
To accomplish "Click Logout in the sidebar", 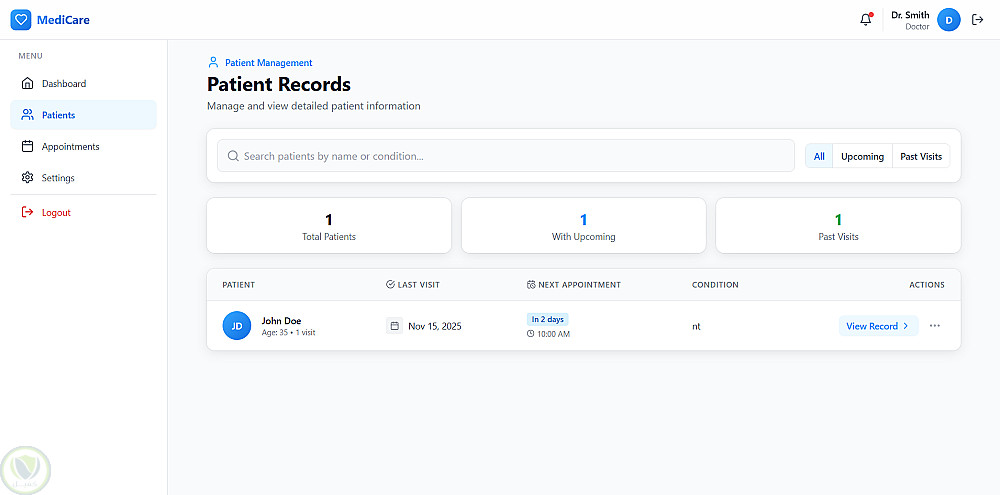I will point(84,212).
